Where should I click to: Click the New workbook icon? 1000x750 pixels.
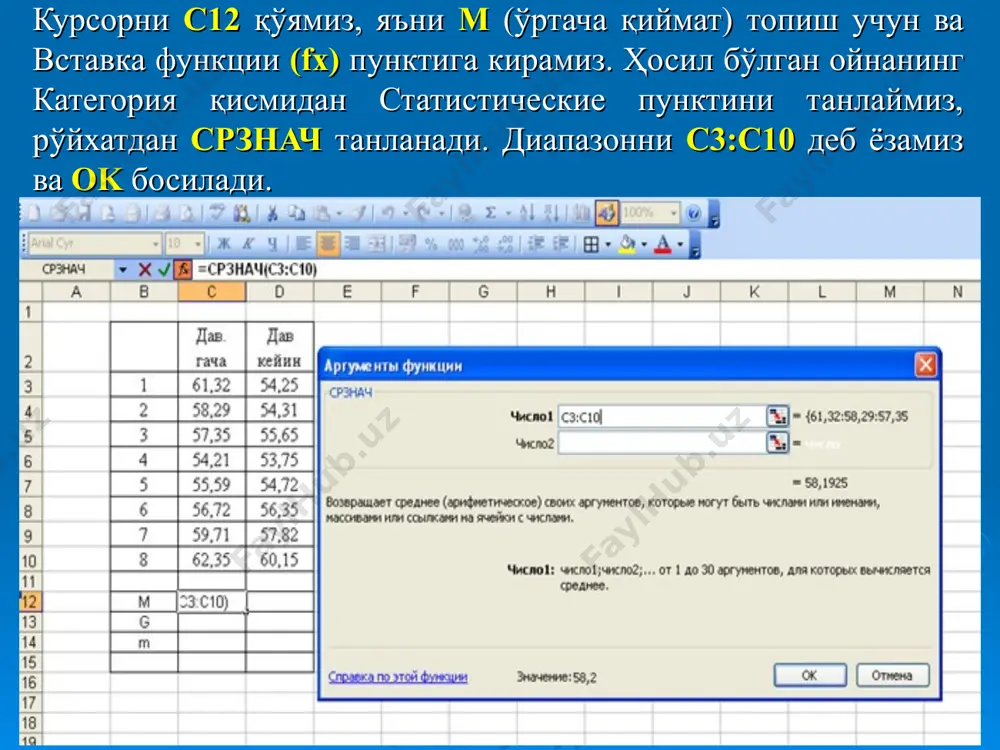pos(34,214)
